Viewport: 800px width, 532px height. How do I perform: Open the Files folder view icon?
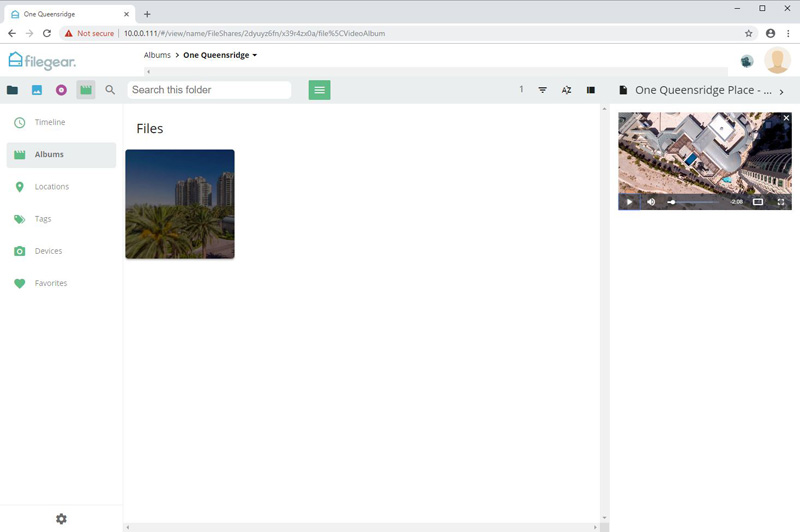tap(12, 90)
